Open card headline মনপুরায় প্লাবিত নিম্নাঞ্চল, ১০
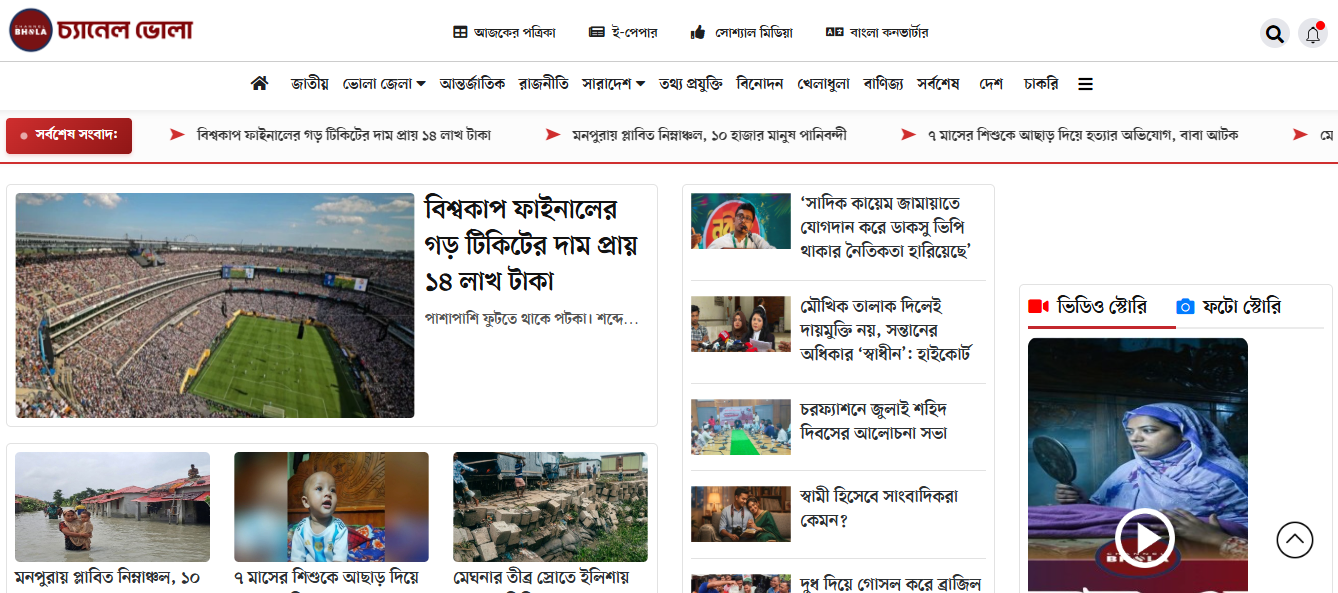 pos(107,578)
